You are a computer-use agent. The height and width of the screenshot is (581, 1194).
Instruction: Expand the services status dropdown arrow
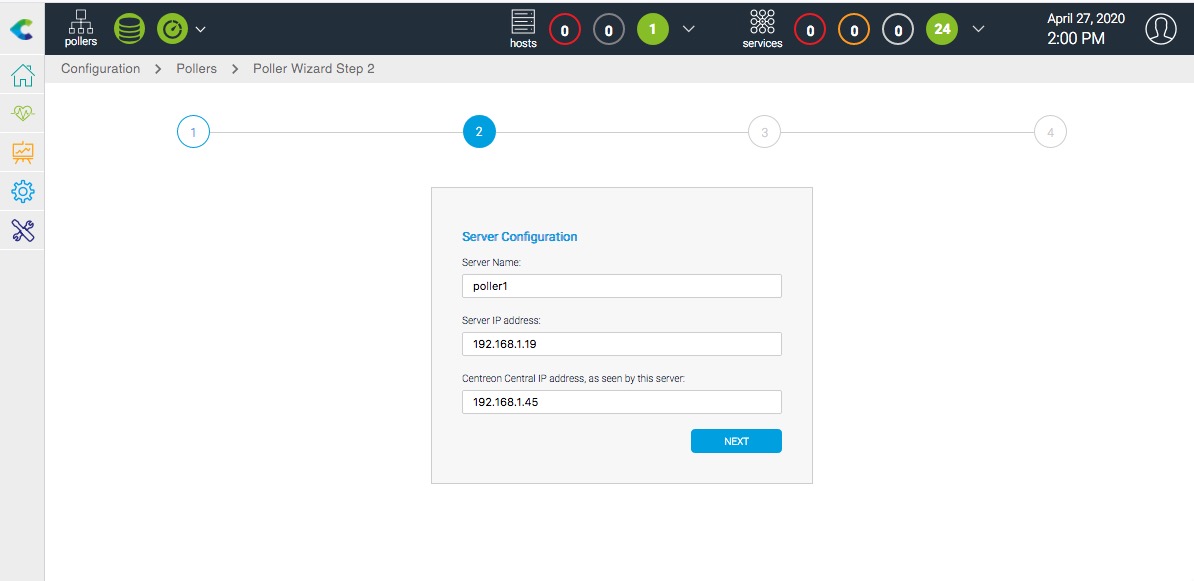pos(978,29)
